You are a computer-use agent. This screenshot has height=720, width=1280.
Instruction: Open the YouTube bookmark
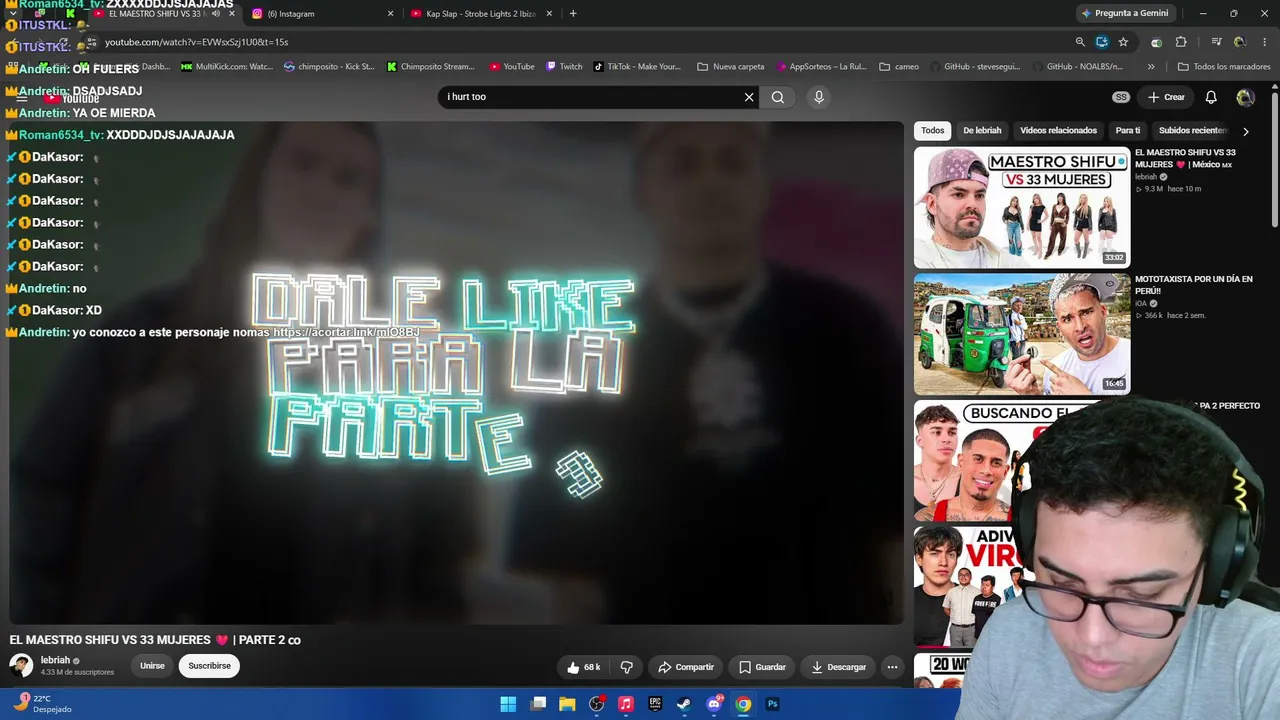point(512,67)
